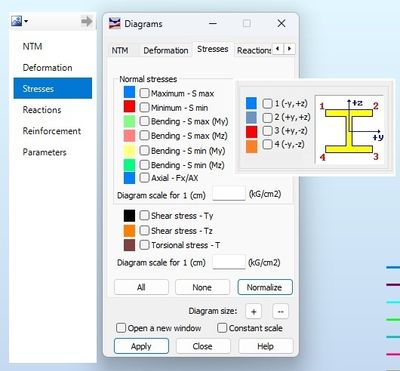Click the Normalize button
Screen dimensions: 400x371
tap(265, 287)
